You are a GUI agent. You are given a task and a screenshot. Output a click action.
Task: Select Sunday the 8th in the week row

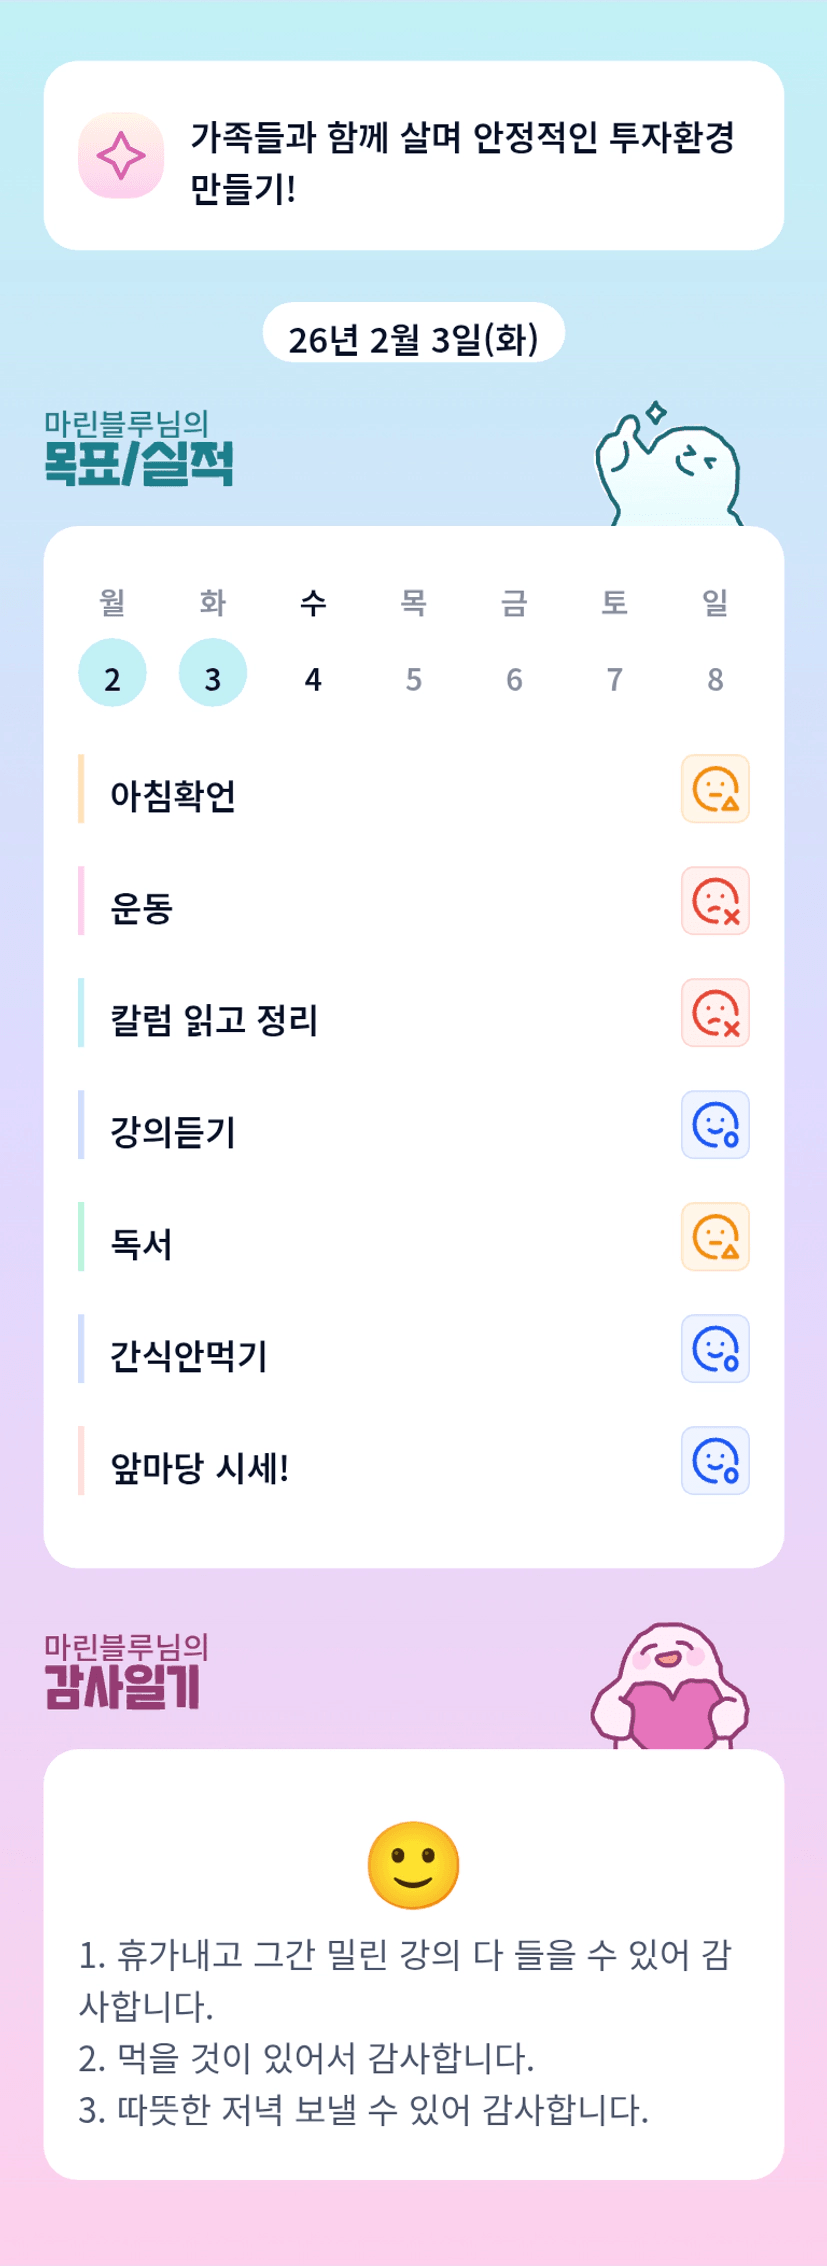point(715,679)
